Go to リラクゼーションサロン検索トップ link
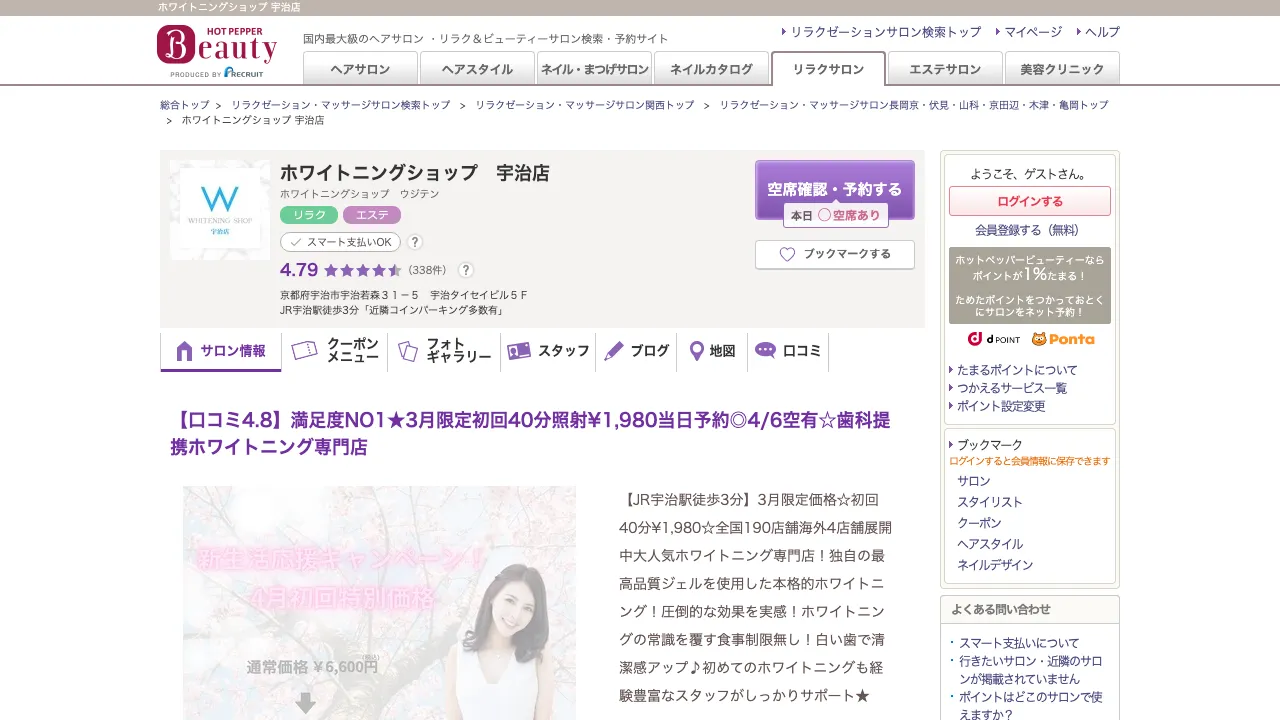 [x=886, y=32]
